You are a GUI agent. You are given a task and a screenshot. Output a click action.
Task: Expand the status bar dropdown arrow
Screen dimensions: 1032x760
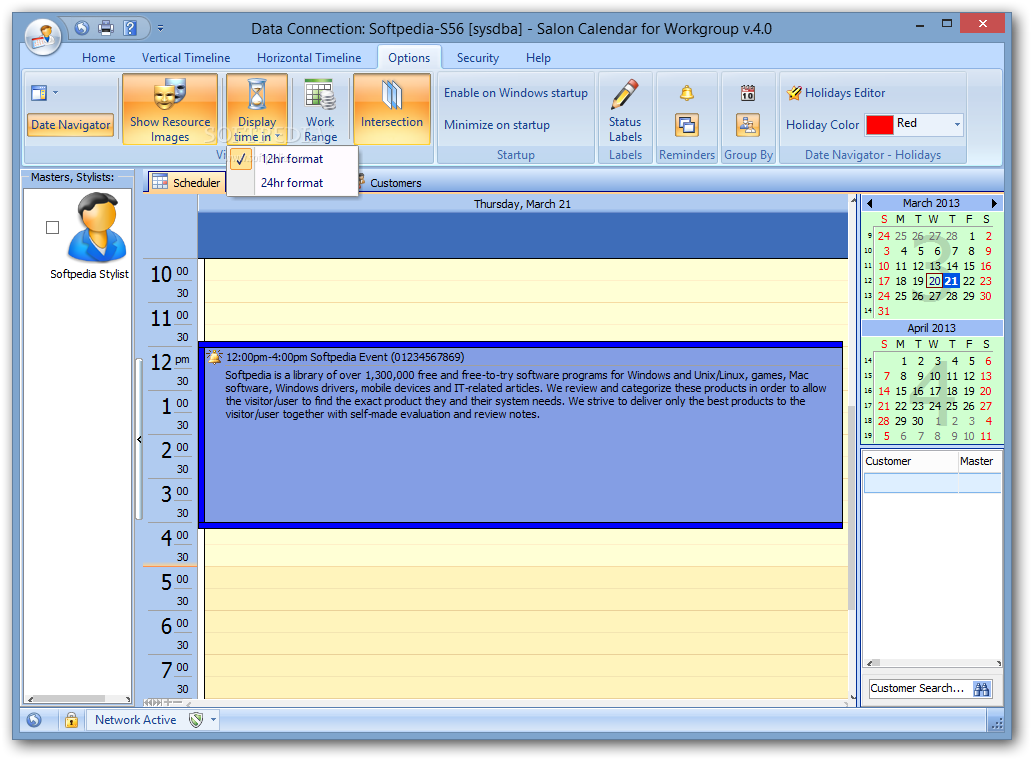(213, 720)
